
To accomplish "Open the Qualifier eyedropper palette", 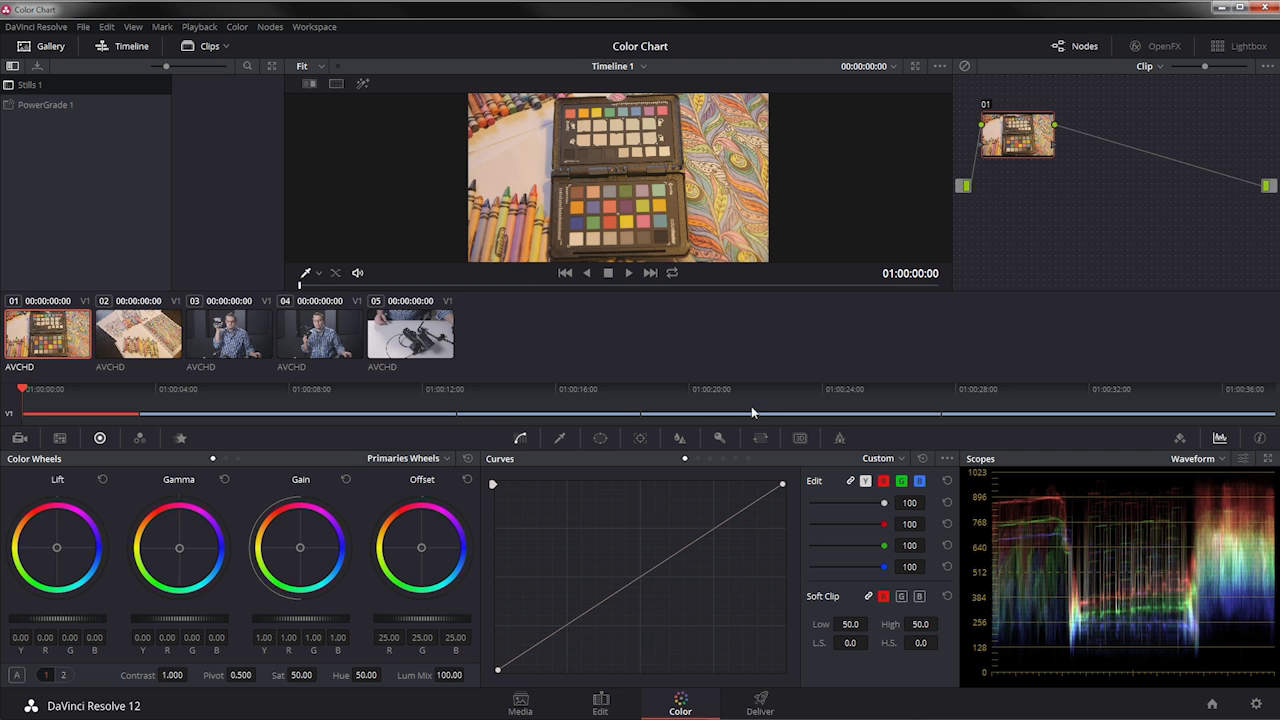I will 560,438.
